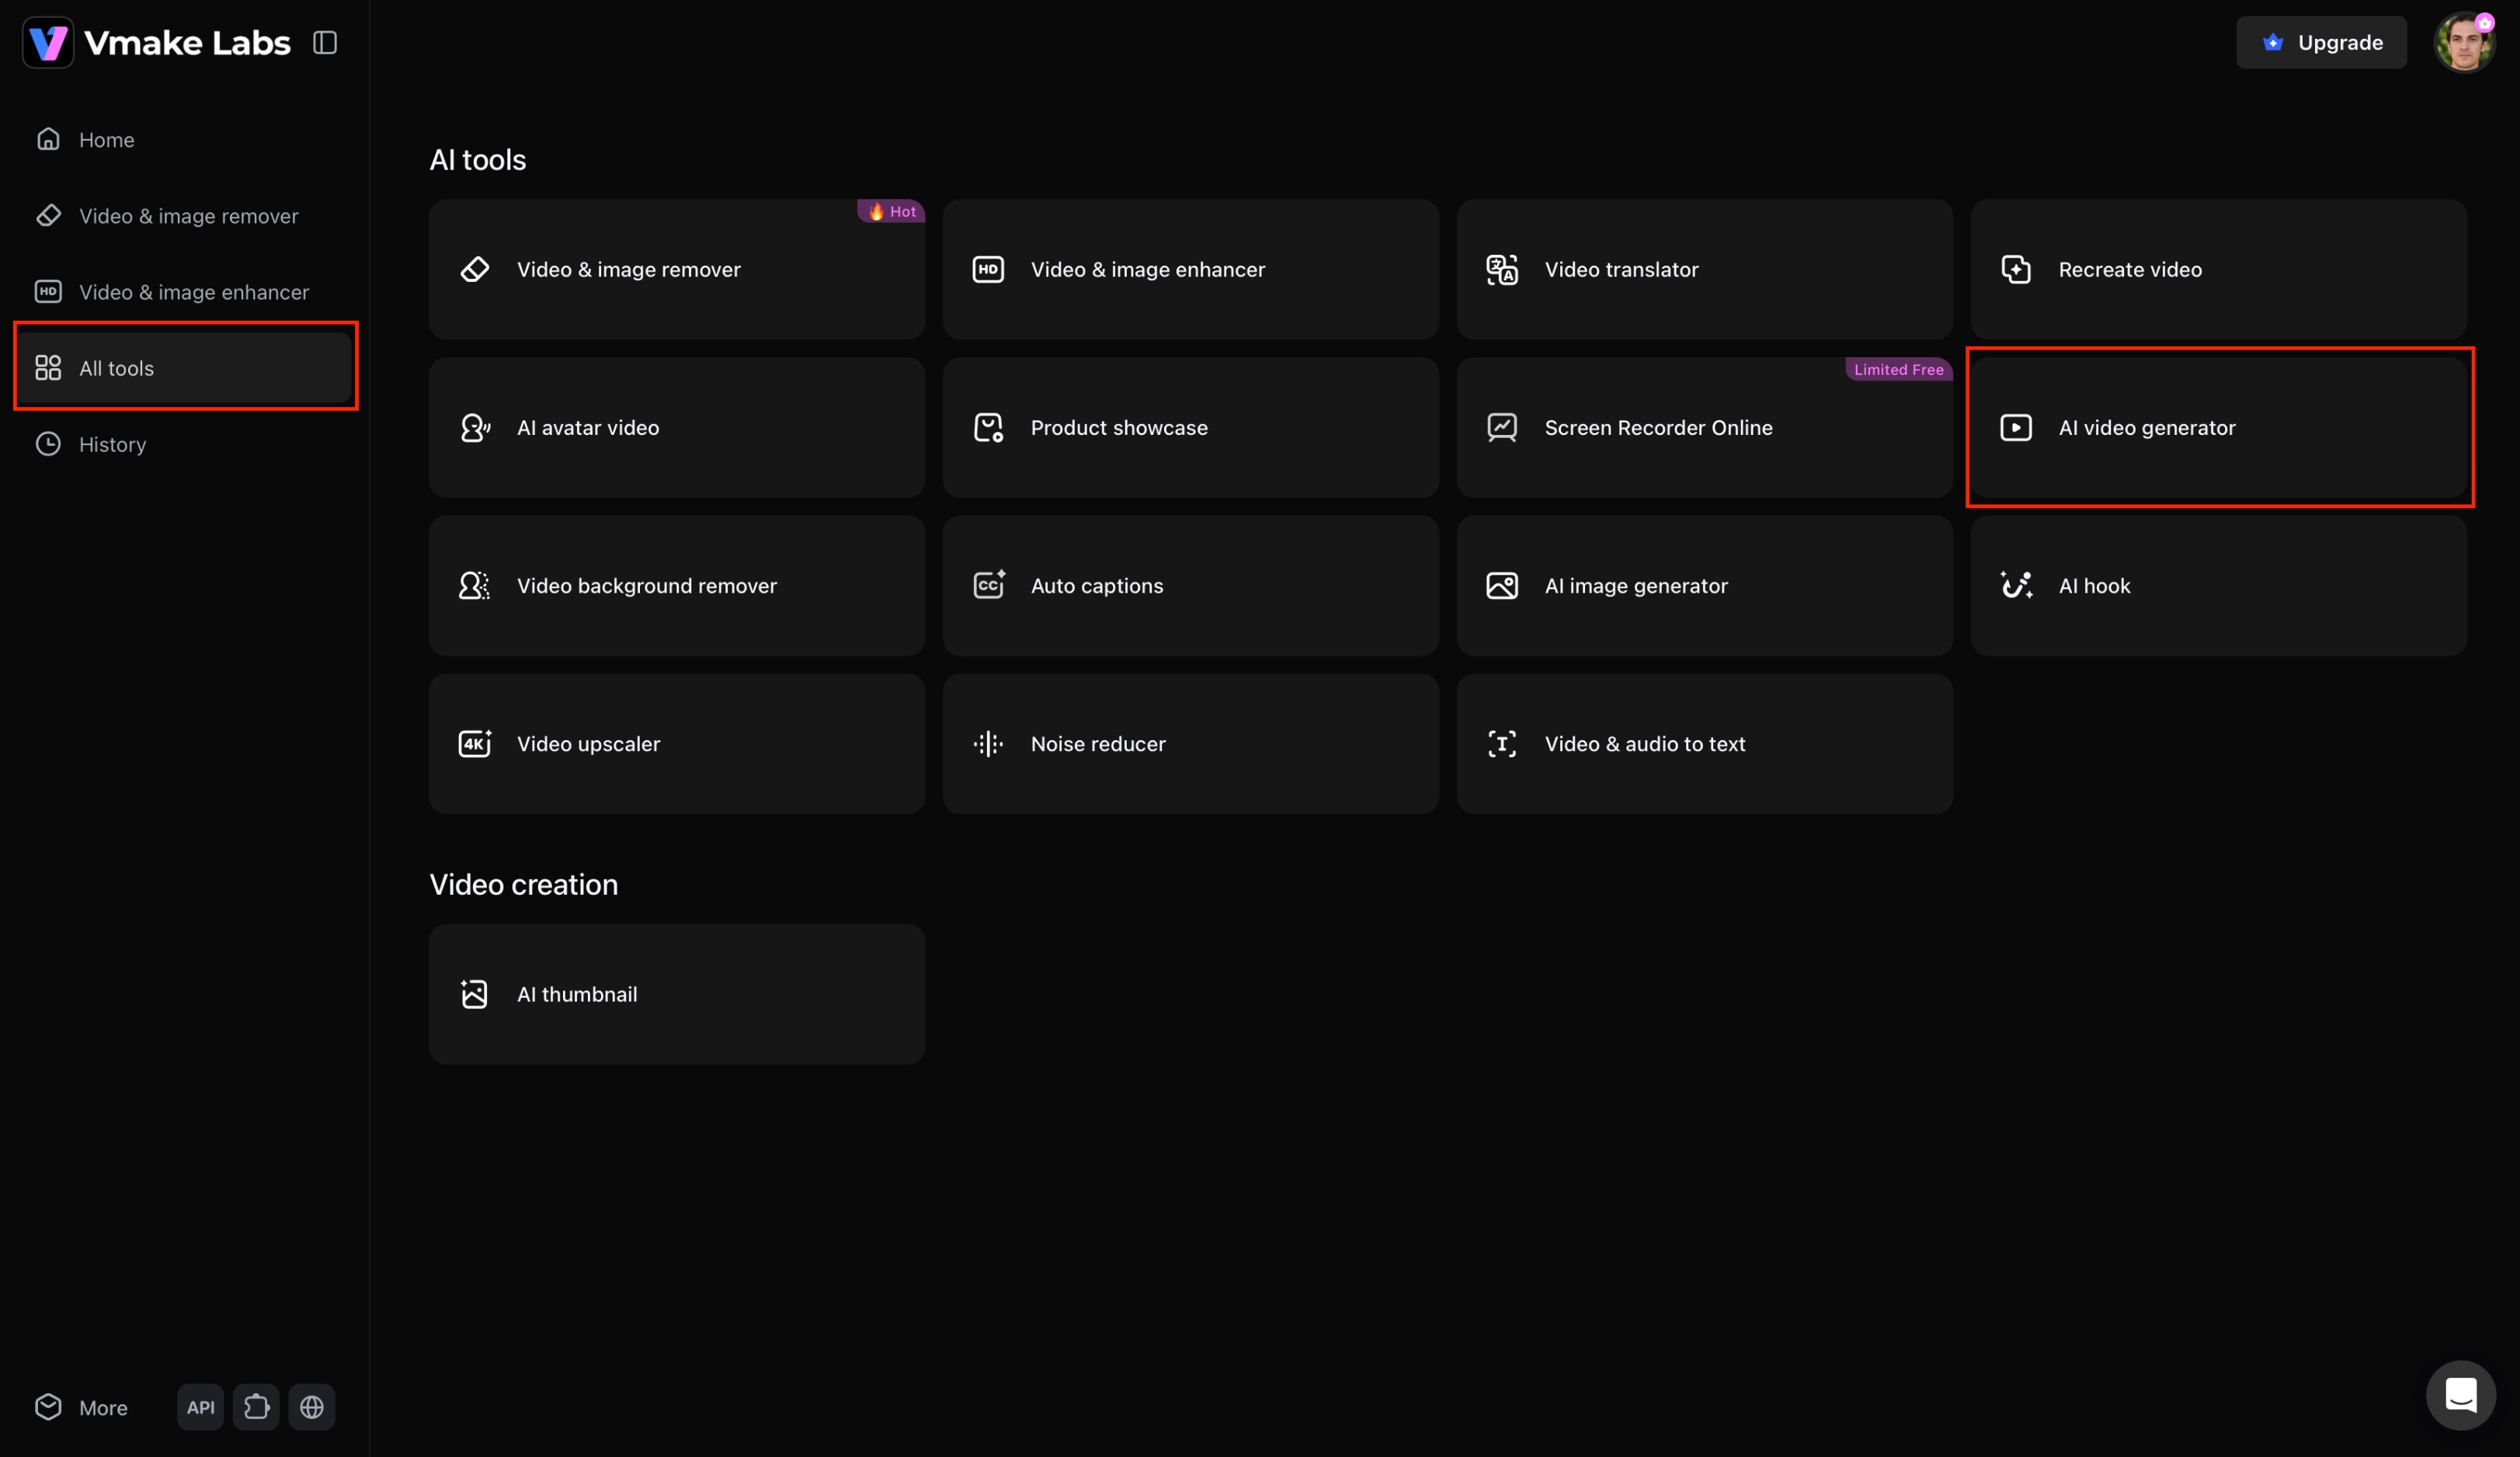The width and height of the screenshot is (2520, 1457).
Task: Open the Video & image enhancer tool card
Action: [x=1191, y=269]
